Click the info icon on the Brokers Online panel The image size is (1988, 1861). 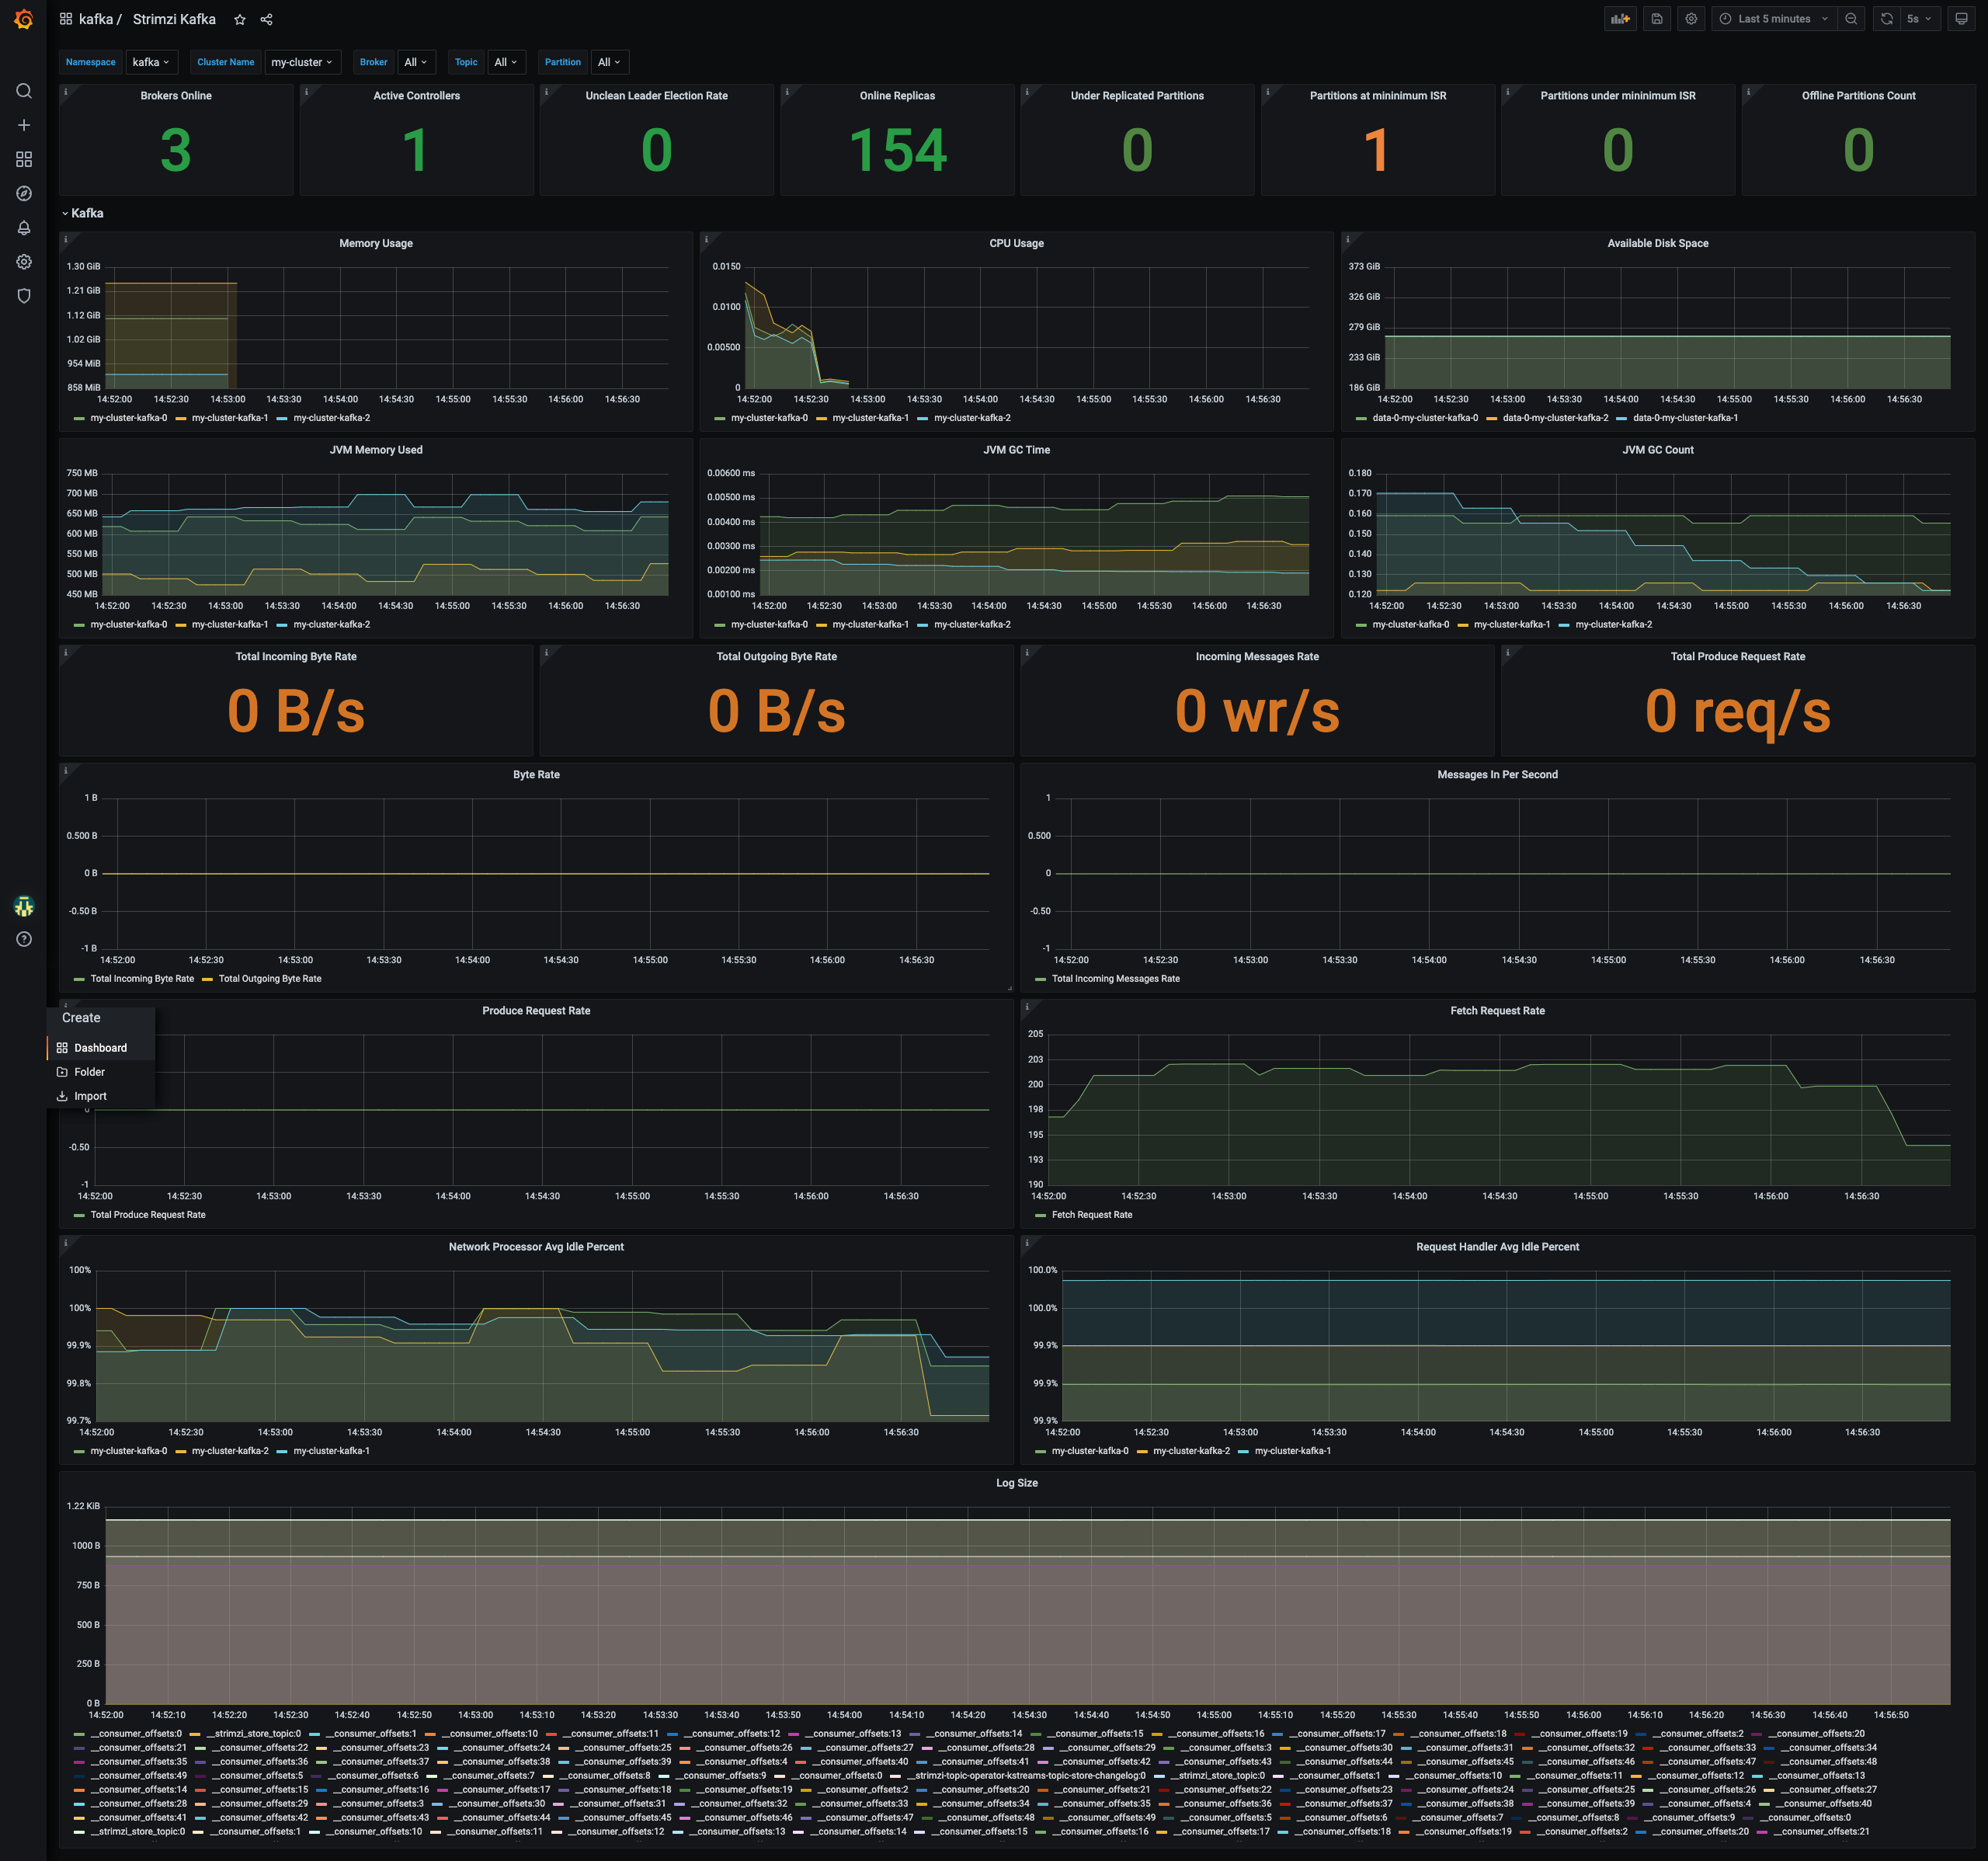pos(66,91)
